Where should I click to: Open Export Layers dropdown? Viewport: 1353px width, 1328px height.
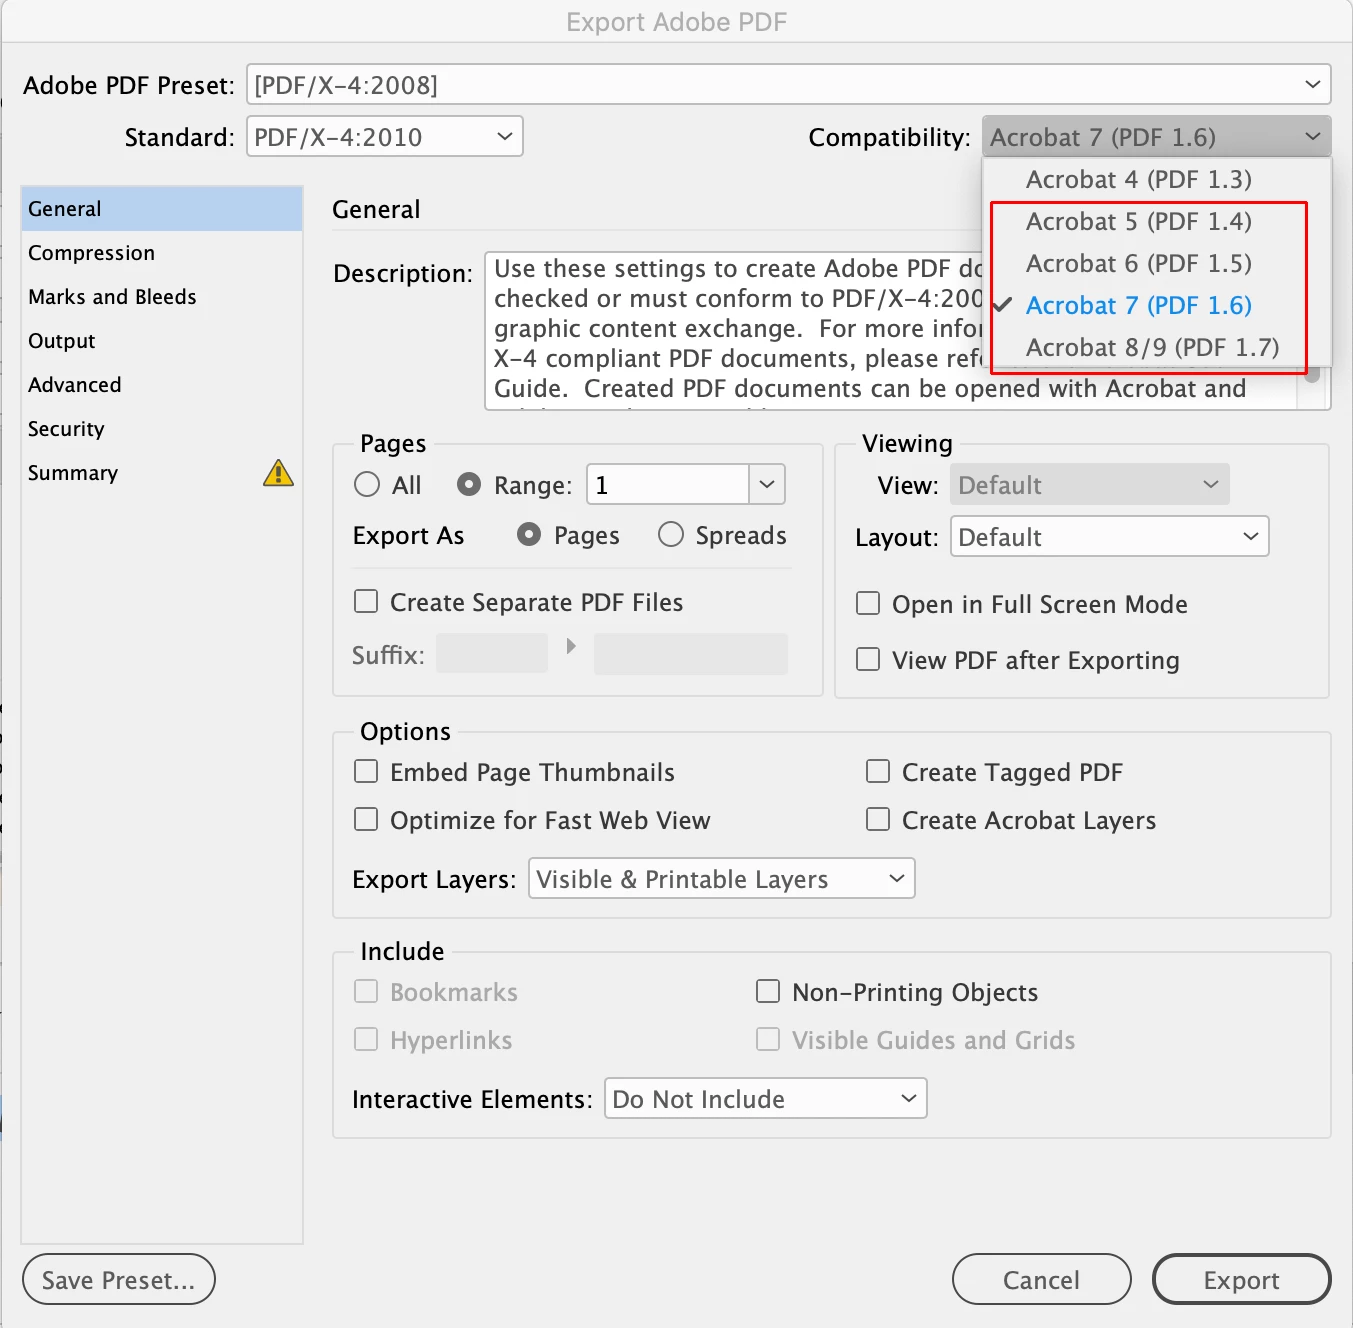coord(722,878)
